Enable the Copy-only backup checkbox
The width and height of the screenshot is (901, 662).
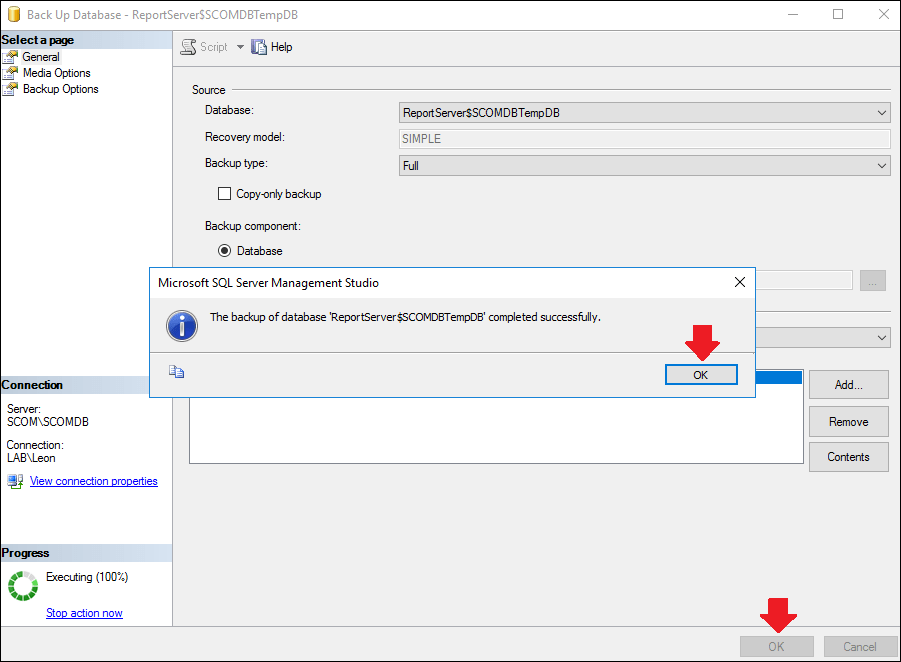(224, 194)
